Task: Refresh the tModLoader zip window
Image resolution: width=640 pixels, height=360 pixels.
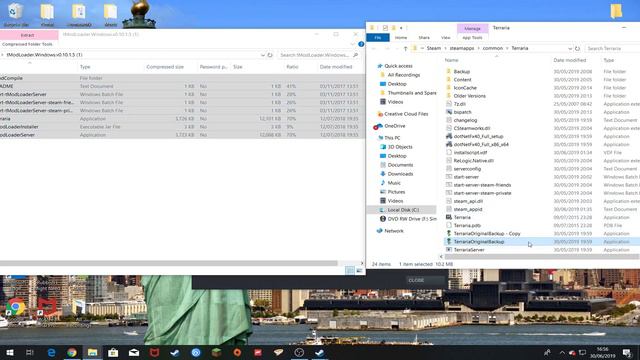Action: [x=270, y=55]
